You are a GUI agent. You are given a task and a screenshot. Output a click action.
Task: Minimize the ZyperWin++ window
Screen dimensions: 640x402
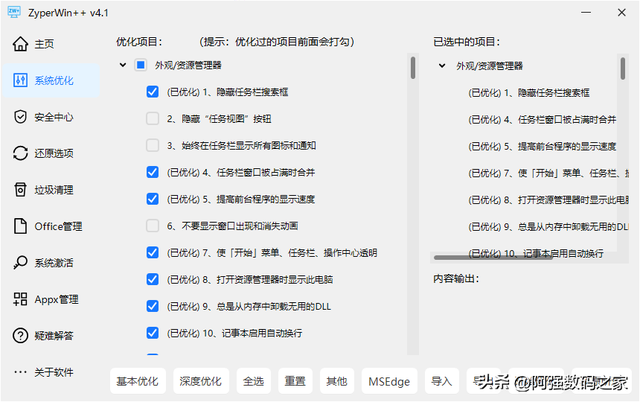pos(586,13)
